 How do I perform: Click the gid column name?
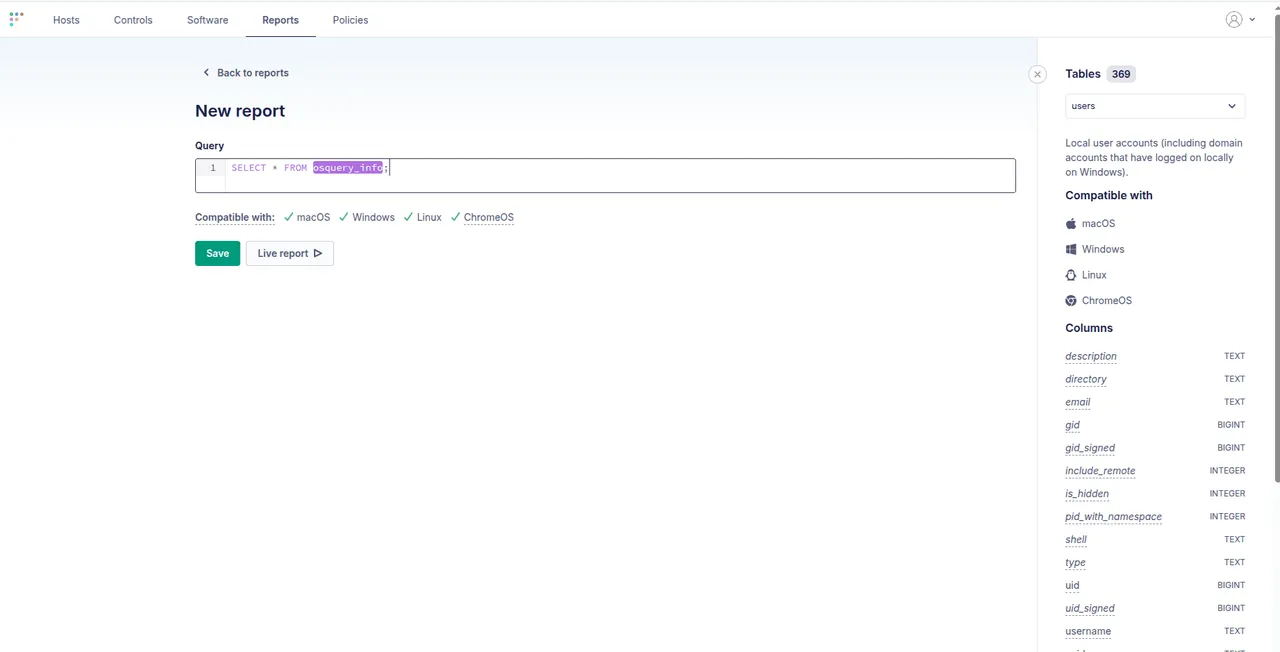[x=1073, y=425]
